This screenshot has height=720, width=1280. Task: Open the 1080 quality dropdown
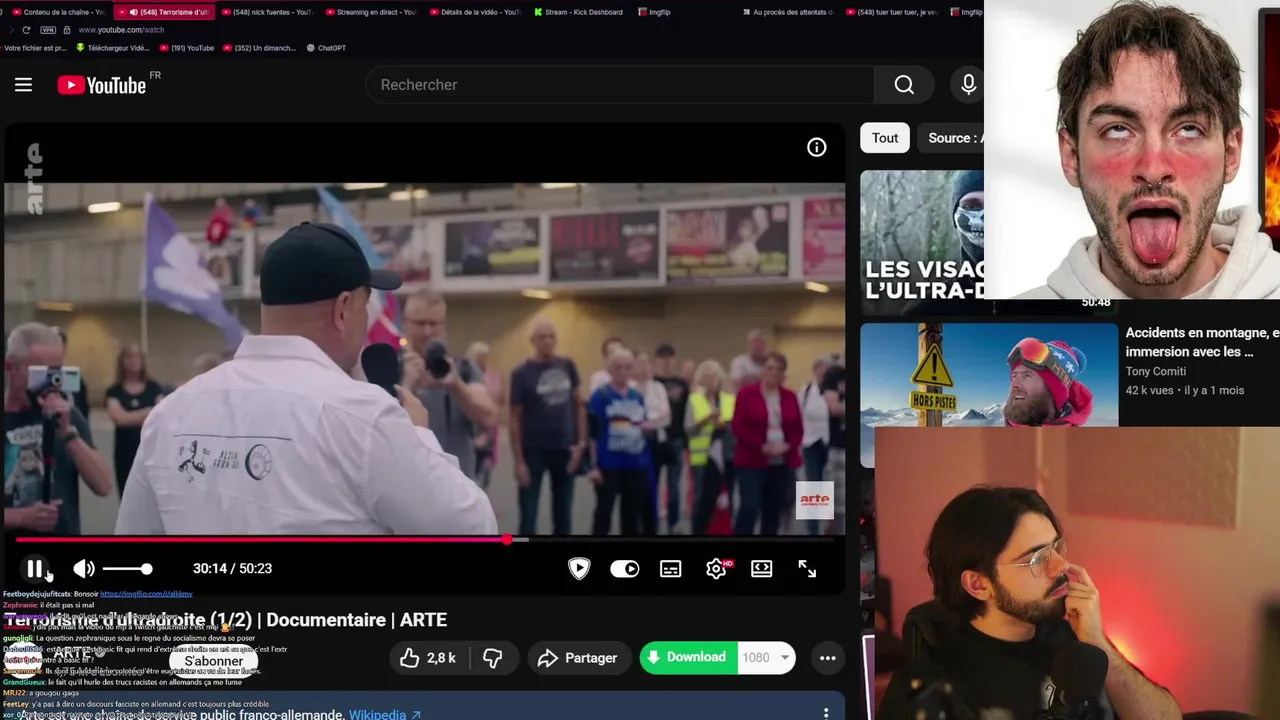pyautogui.click(x=765, y=657)
